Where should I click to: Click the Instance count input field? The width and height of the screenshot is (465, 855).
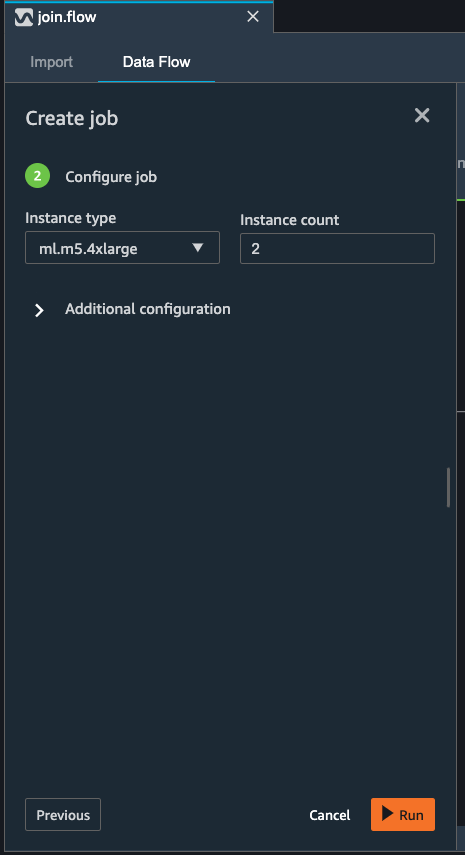(337, 249)
